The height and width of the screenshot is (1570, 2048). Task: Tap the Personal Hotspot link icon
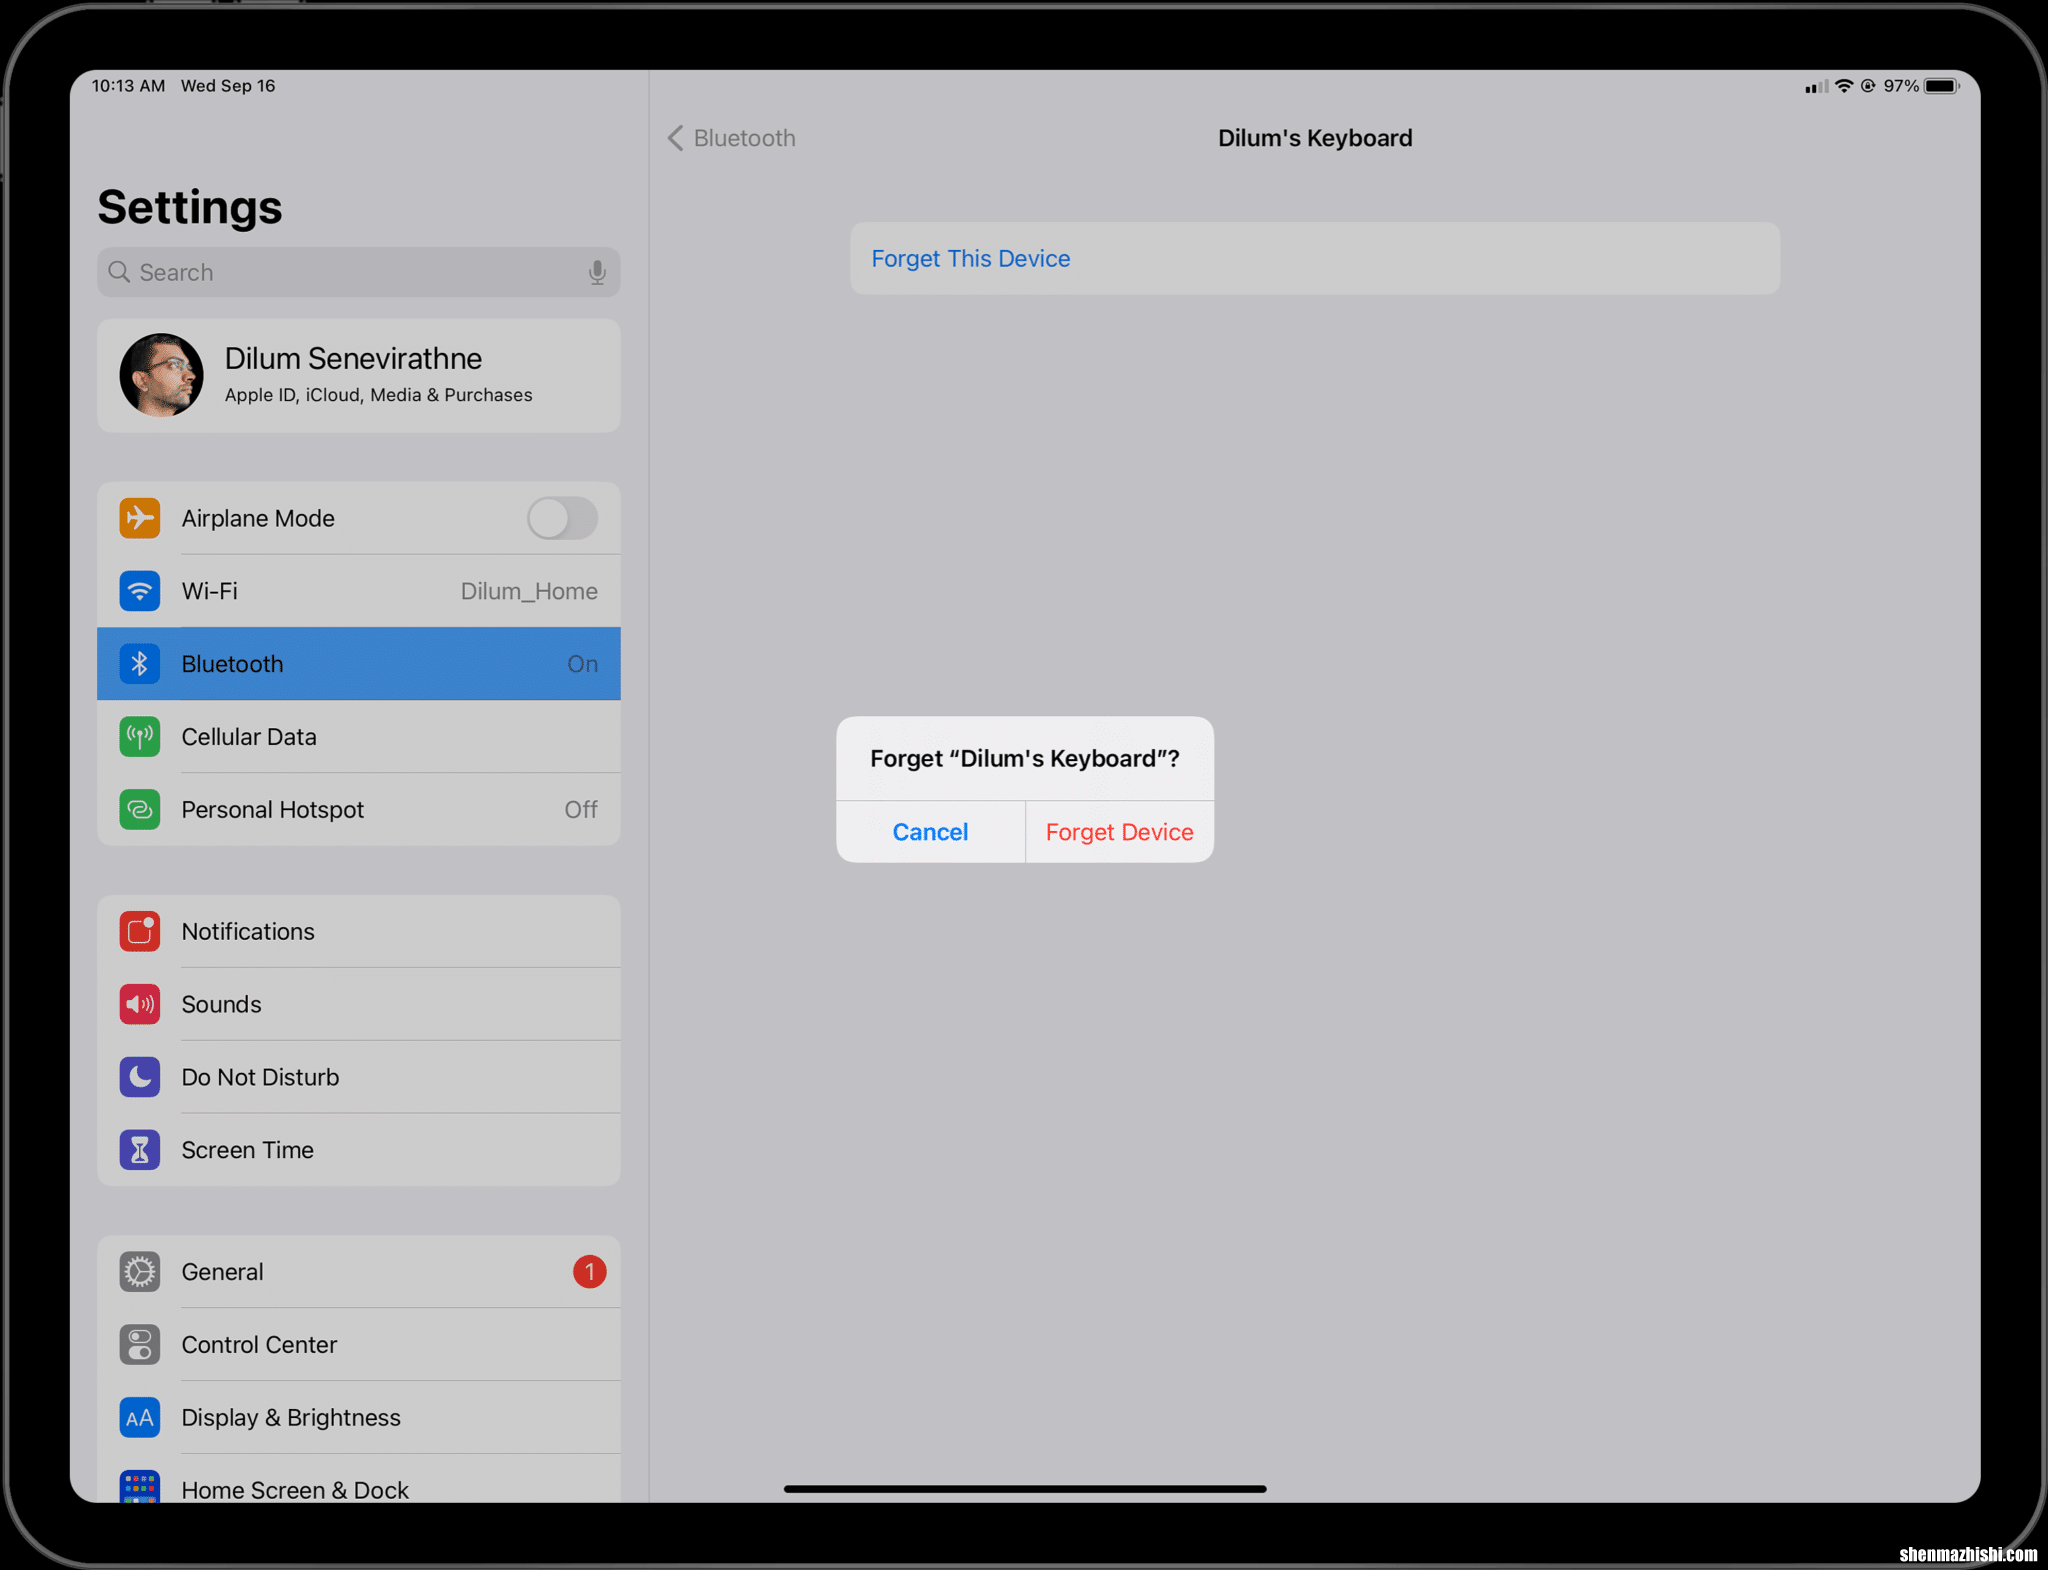pos(140,809)
